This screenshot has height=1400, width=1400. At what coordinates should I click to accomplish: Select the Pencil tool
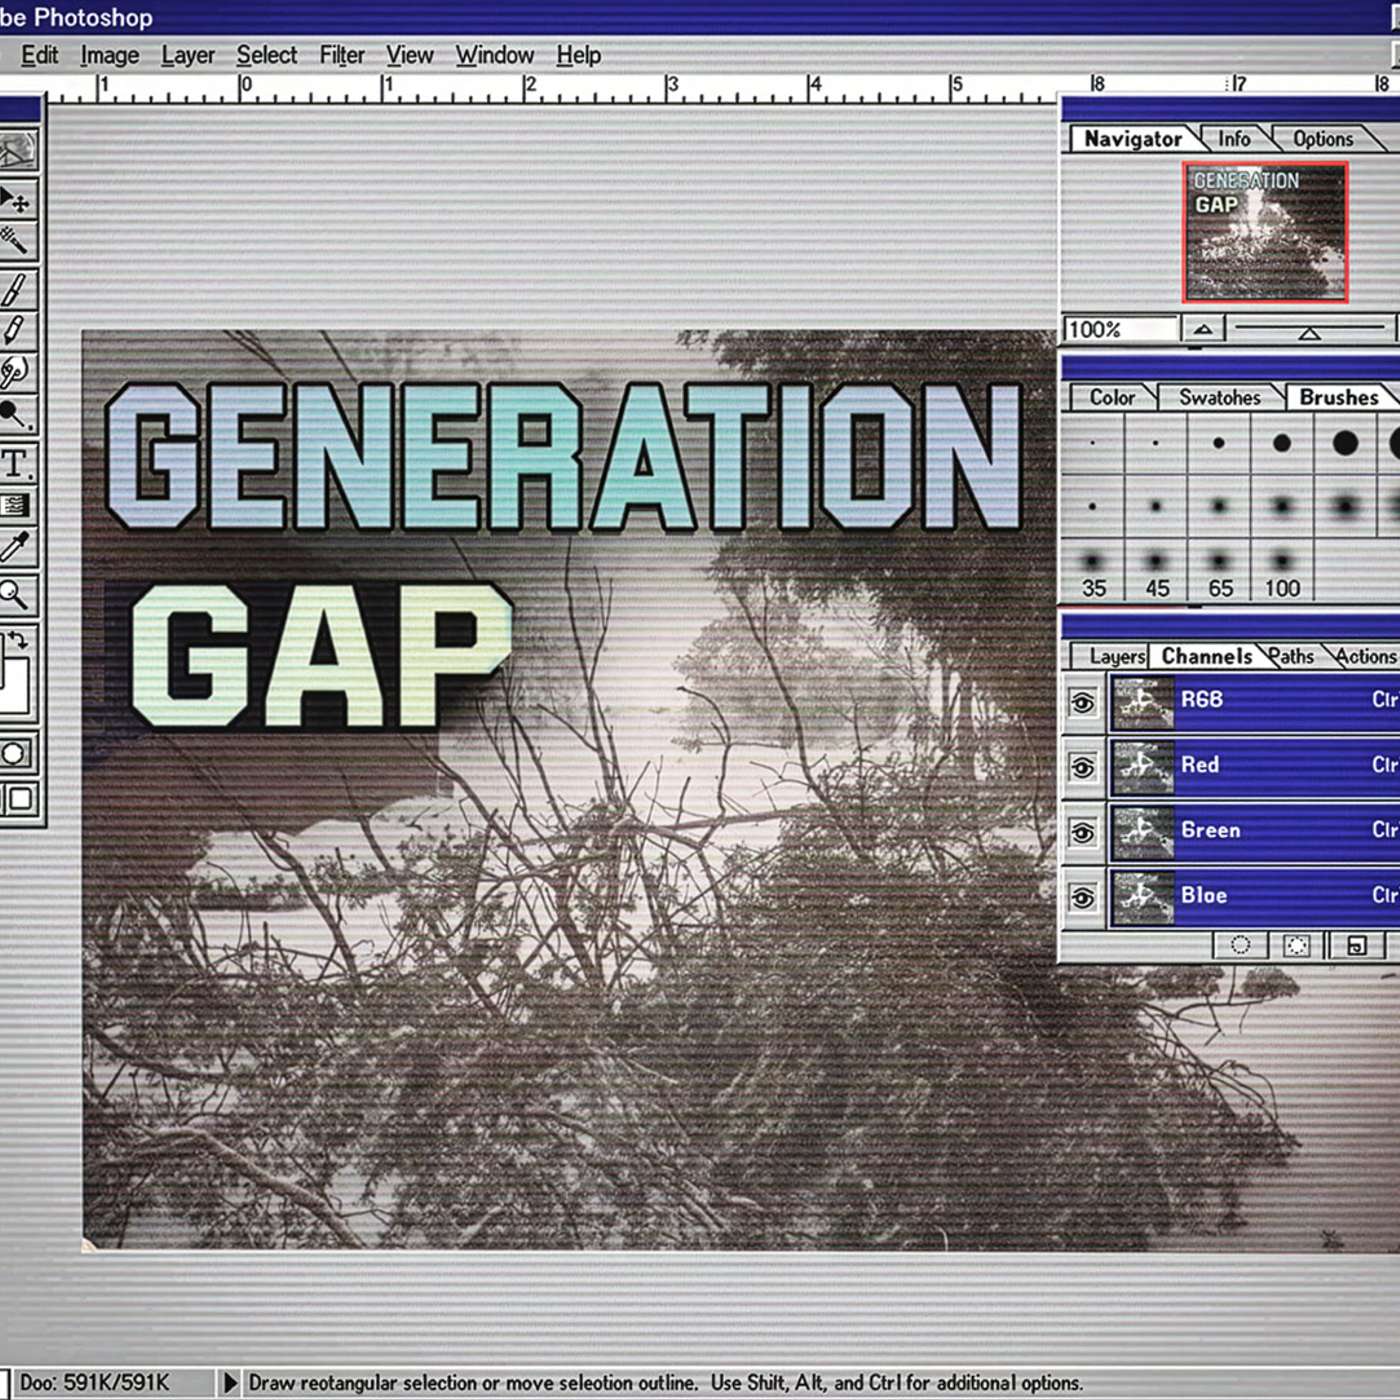14,330
